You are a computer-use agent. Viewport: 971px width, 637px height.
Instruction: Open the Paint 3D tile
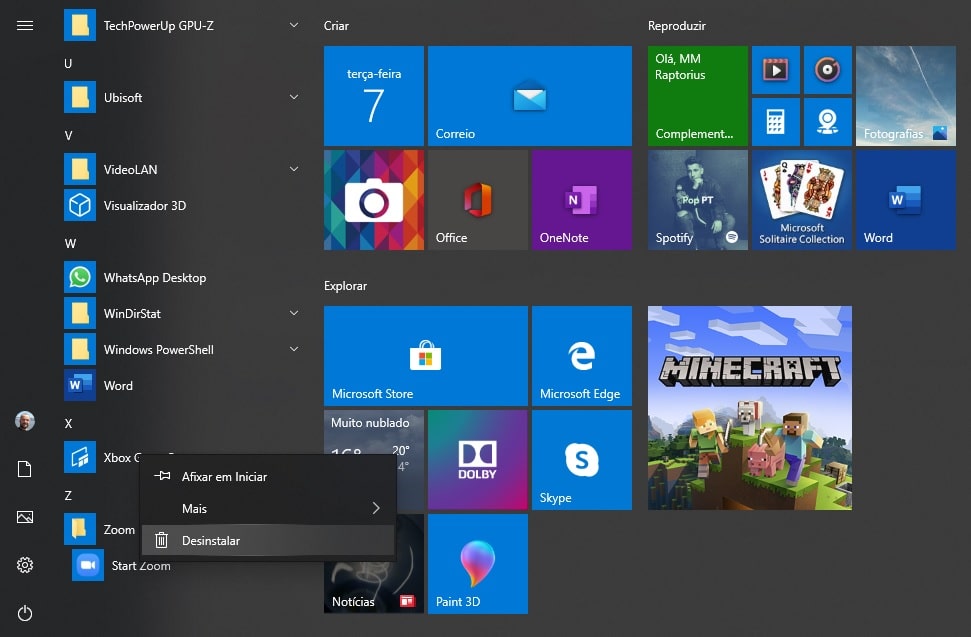click(x=478, y=564)
